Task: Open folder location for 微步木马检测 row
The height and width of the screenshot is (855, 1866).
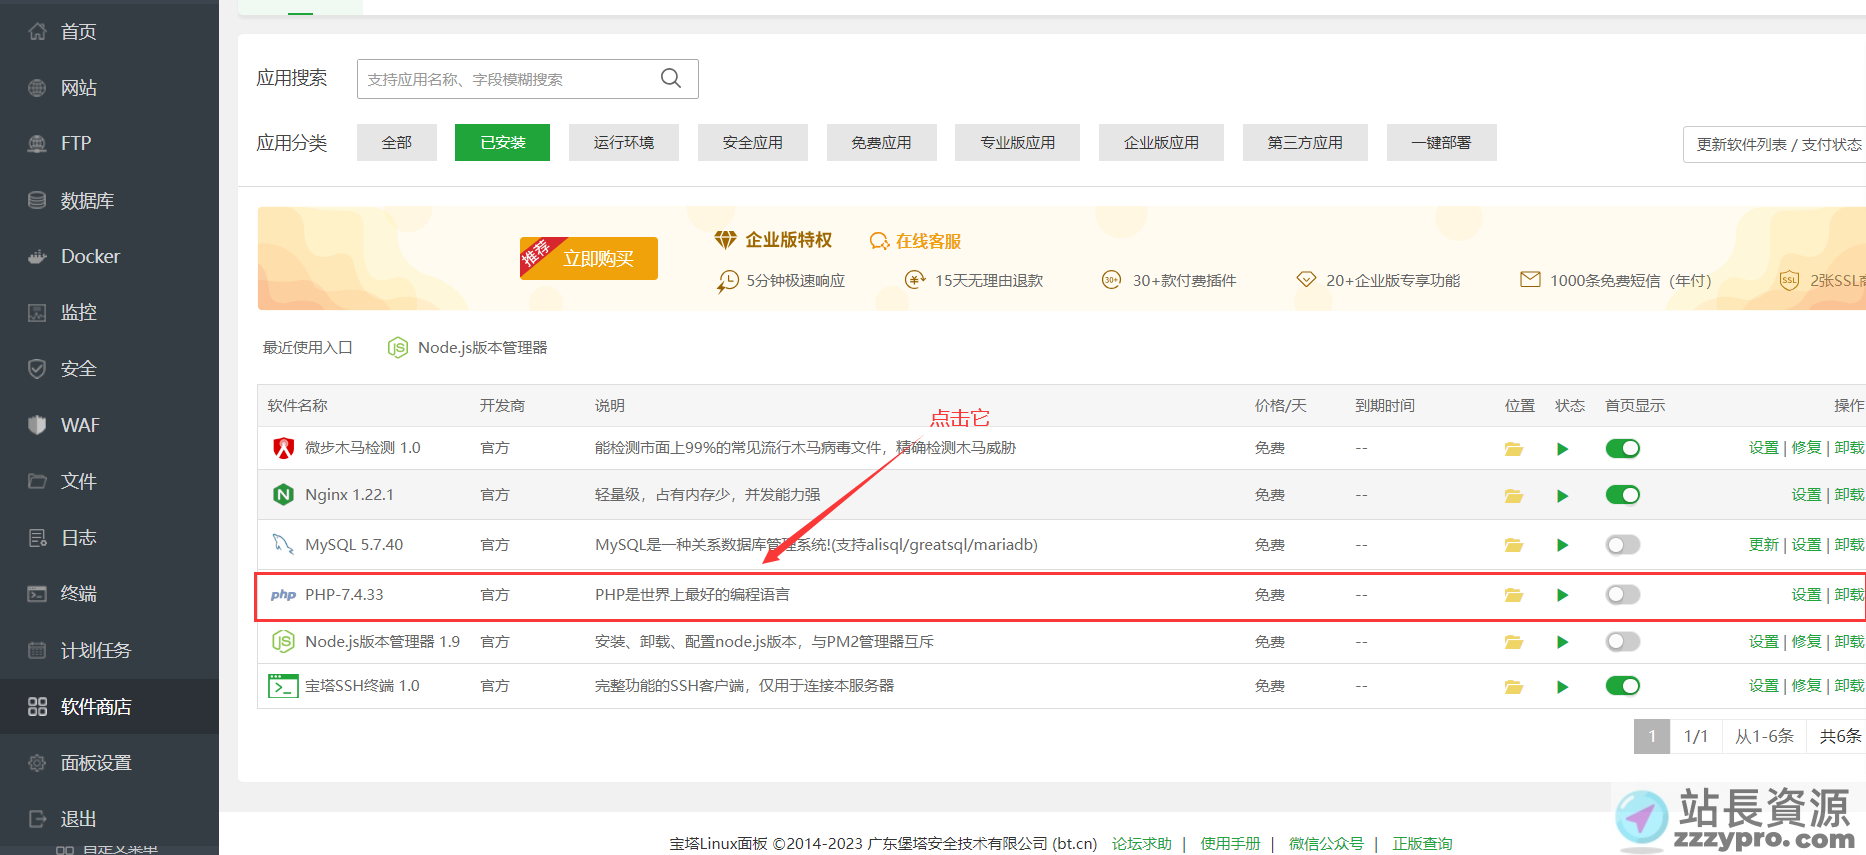Action: (x=1514, y=449)
